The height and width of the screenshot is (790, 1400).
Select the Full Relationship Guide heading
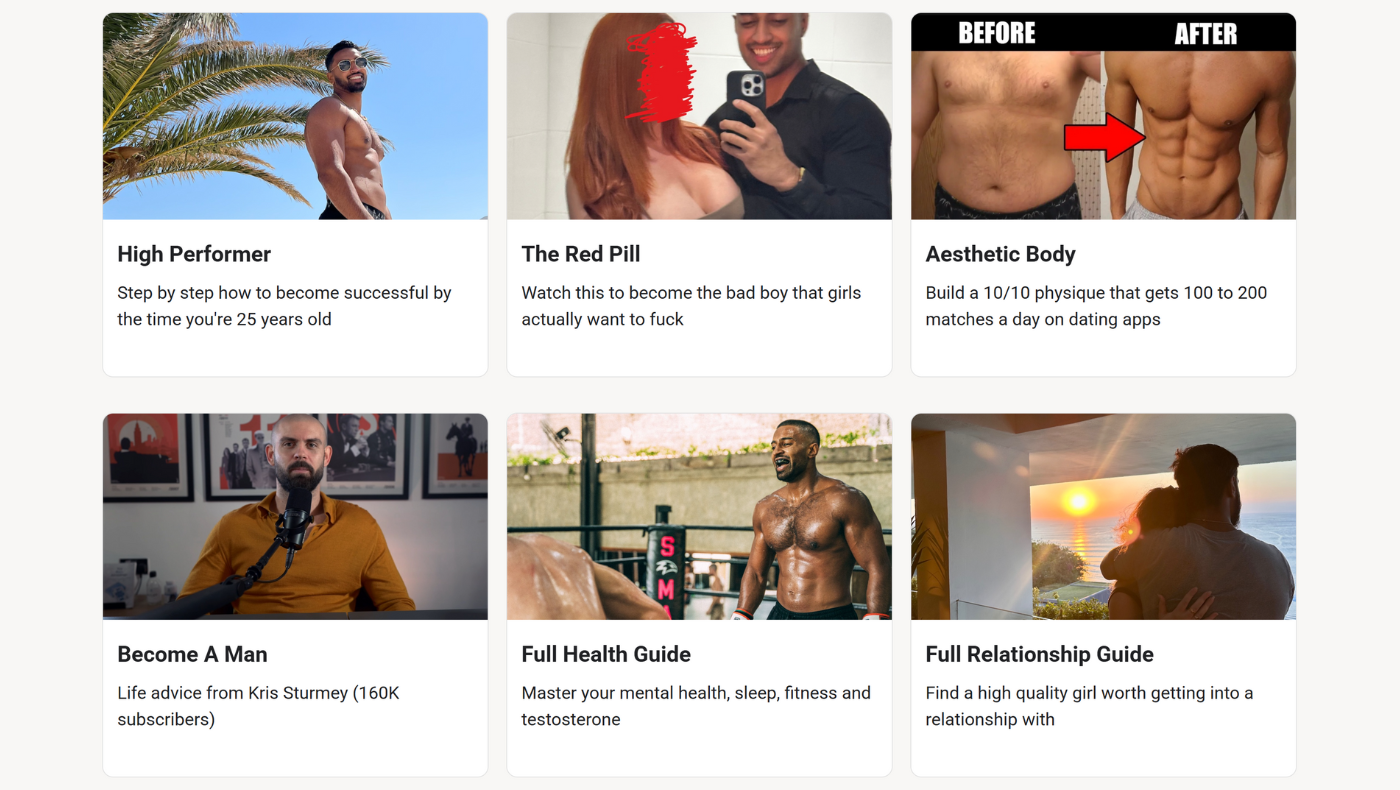[1040, 654]
